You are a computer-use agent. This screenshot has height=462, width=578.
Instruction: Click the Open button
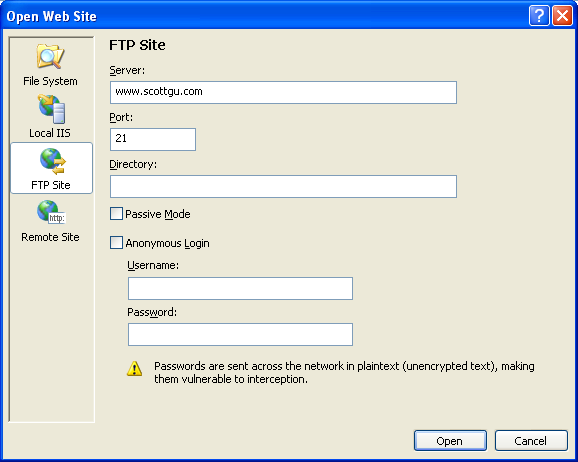point(450,441)
